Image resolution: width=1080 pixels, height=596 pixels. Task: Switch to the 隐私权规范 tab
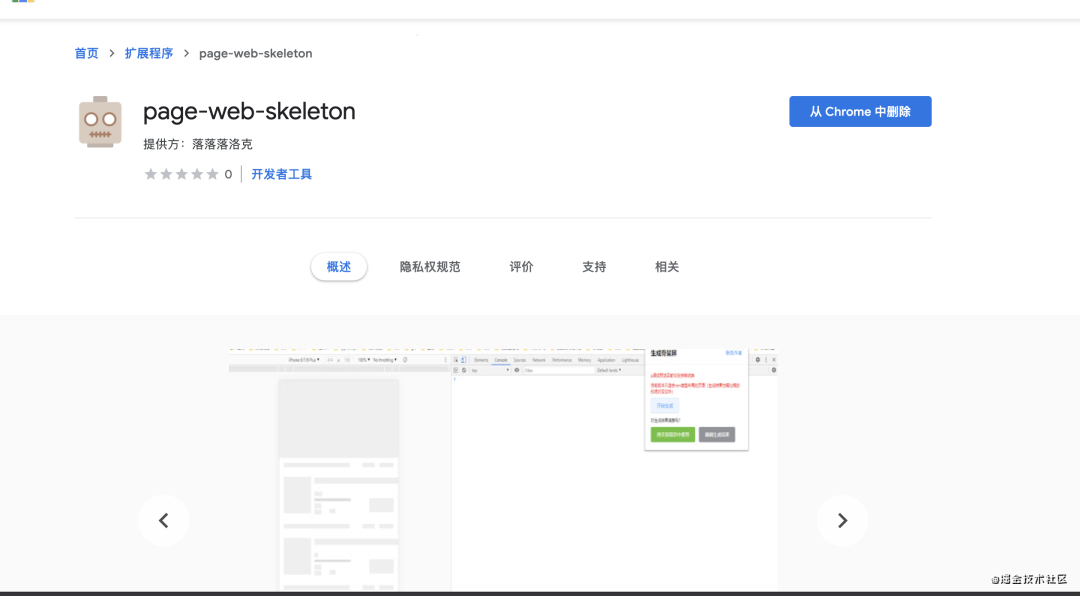tap(430, 267)
